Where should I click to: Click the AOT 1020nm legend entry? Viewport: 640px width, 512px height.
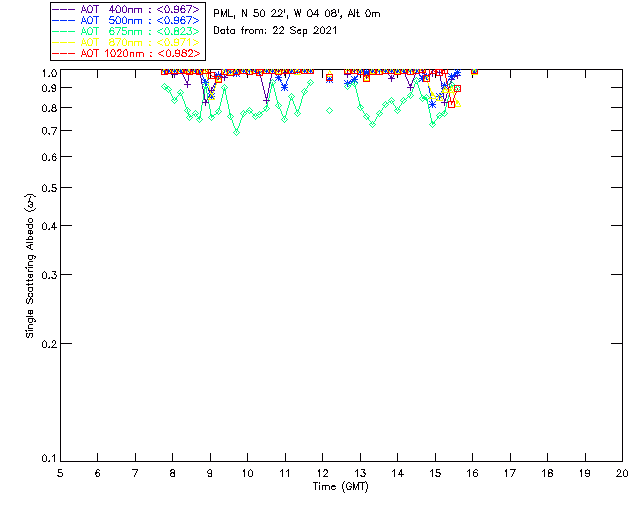point(127,53)
